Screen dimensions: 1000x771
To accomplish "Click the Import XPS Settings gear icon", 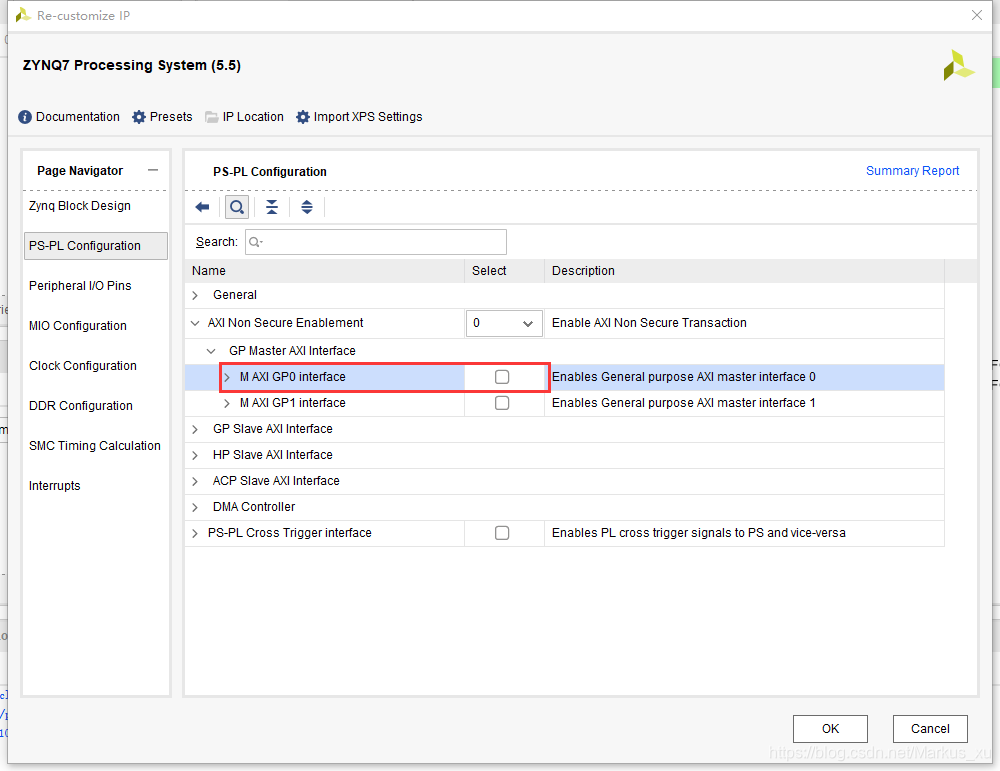I will click(x=303, y=117).
